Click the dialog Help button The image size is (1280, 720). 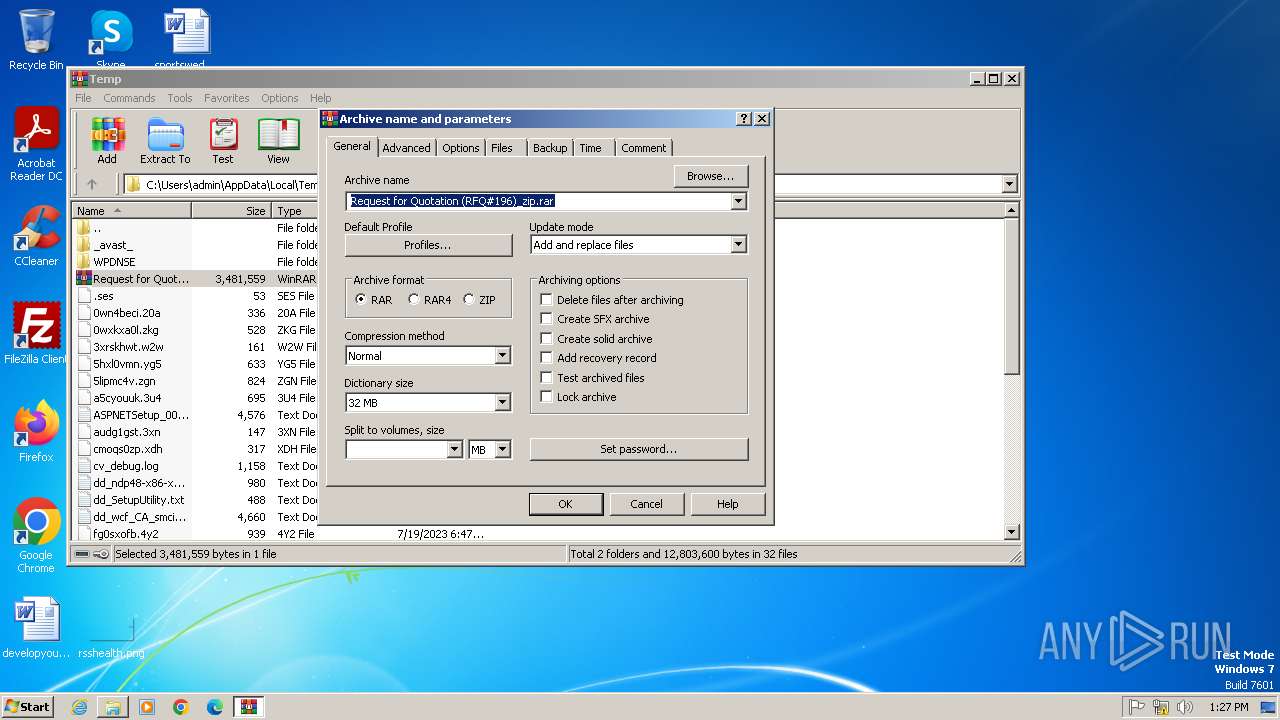(x=728, y=504)
